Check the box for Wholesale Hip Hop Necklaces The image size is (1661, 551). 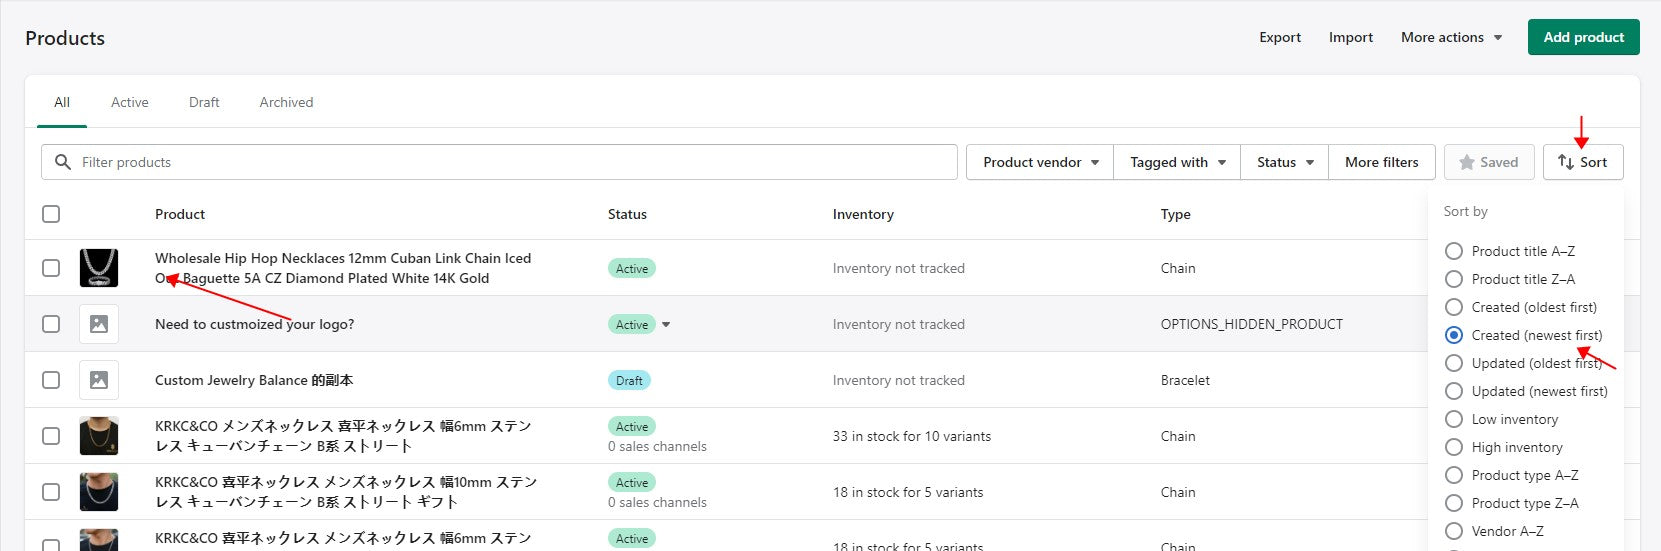tap(51, 268)
